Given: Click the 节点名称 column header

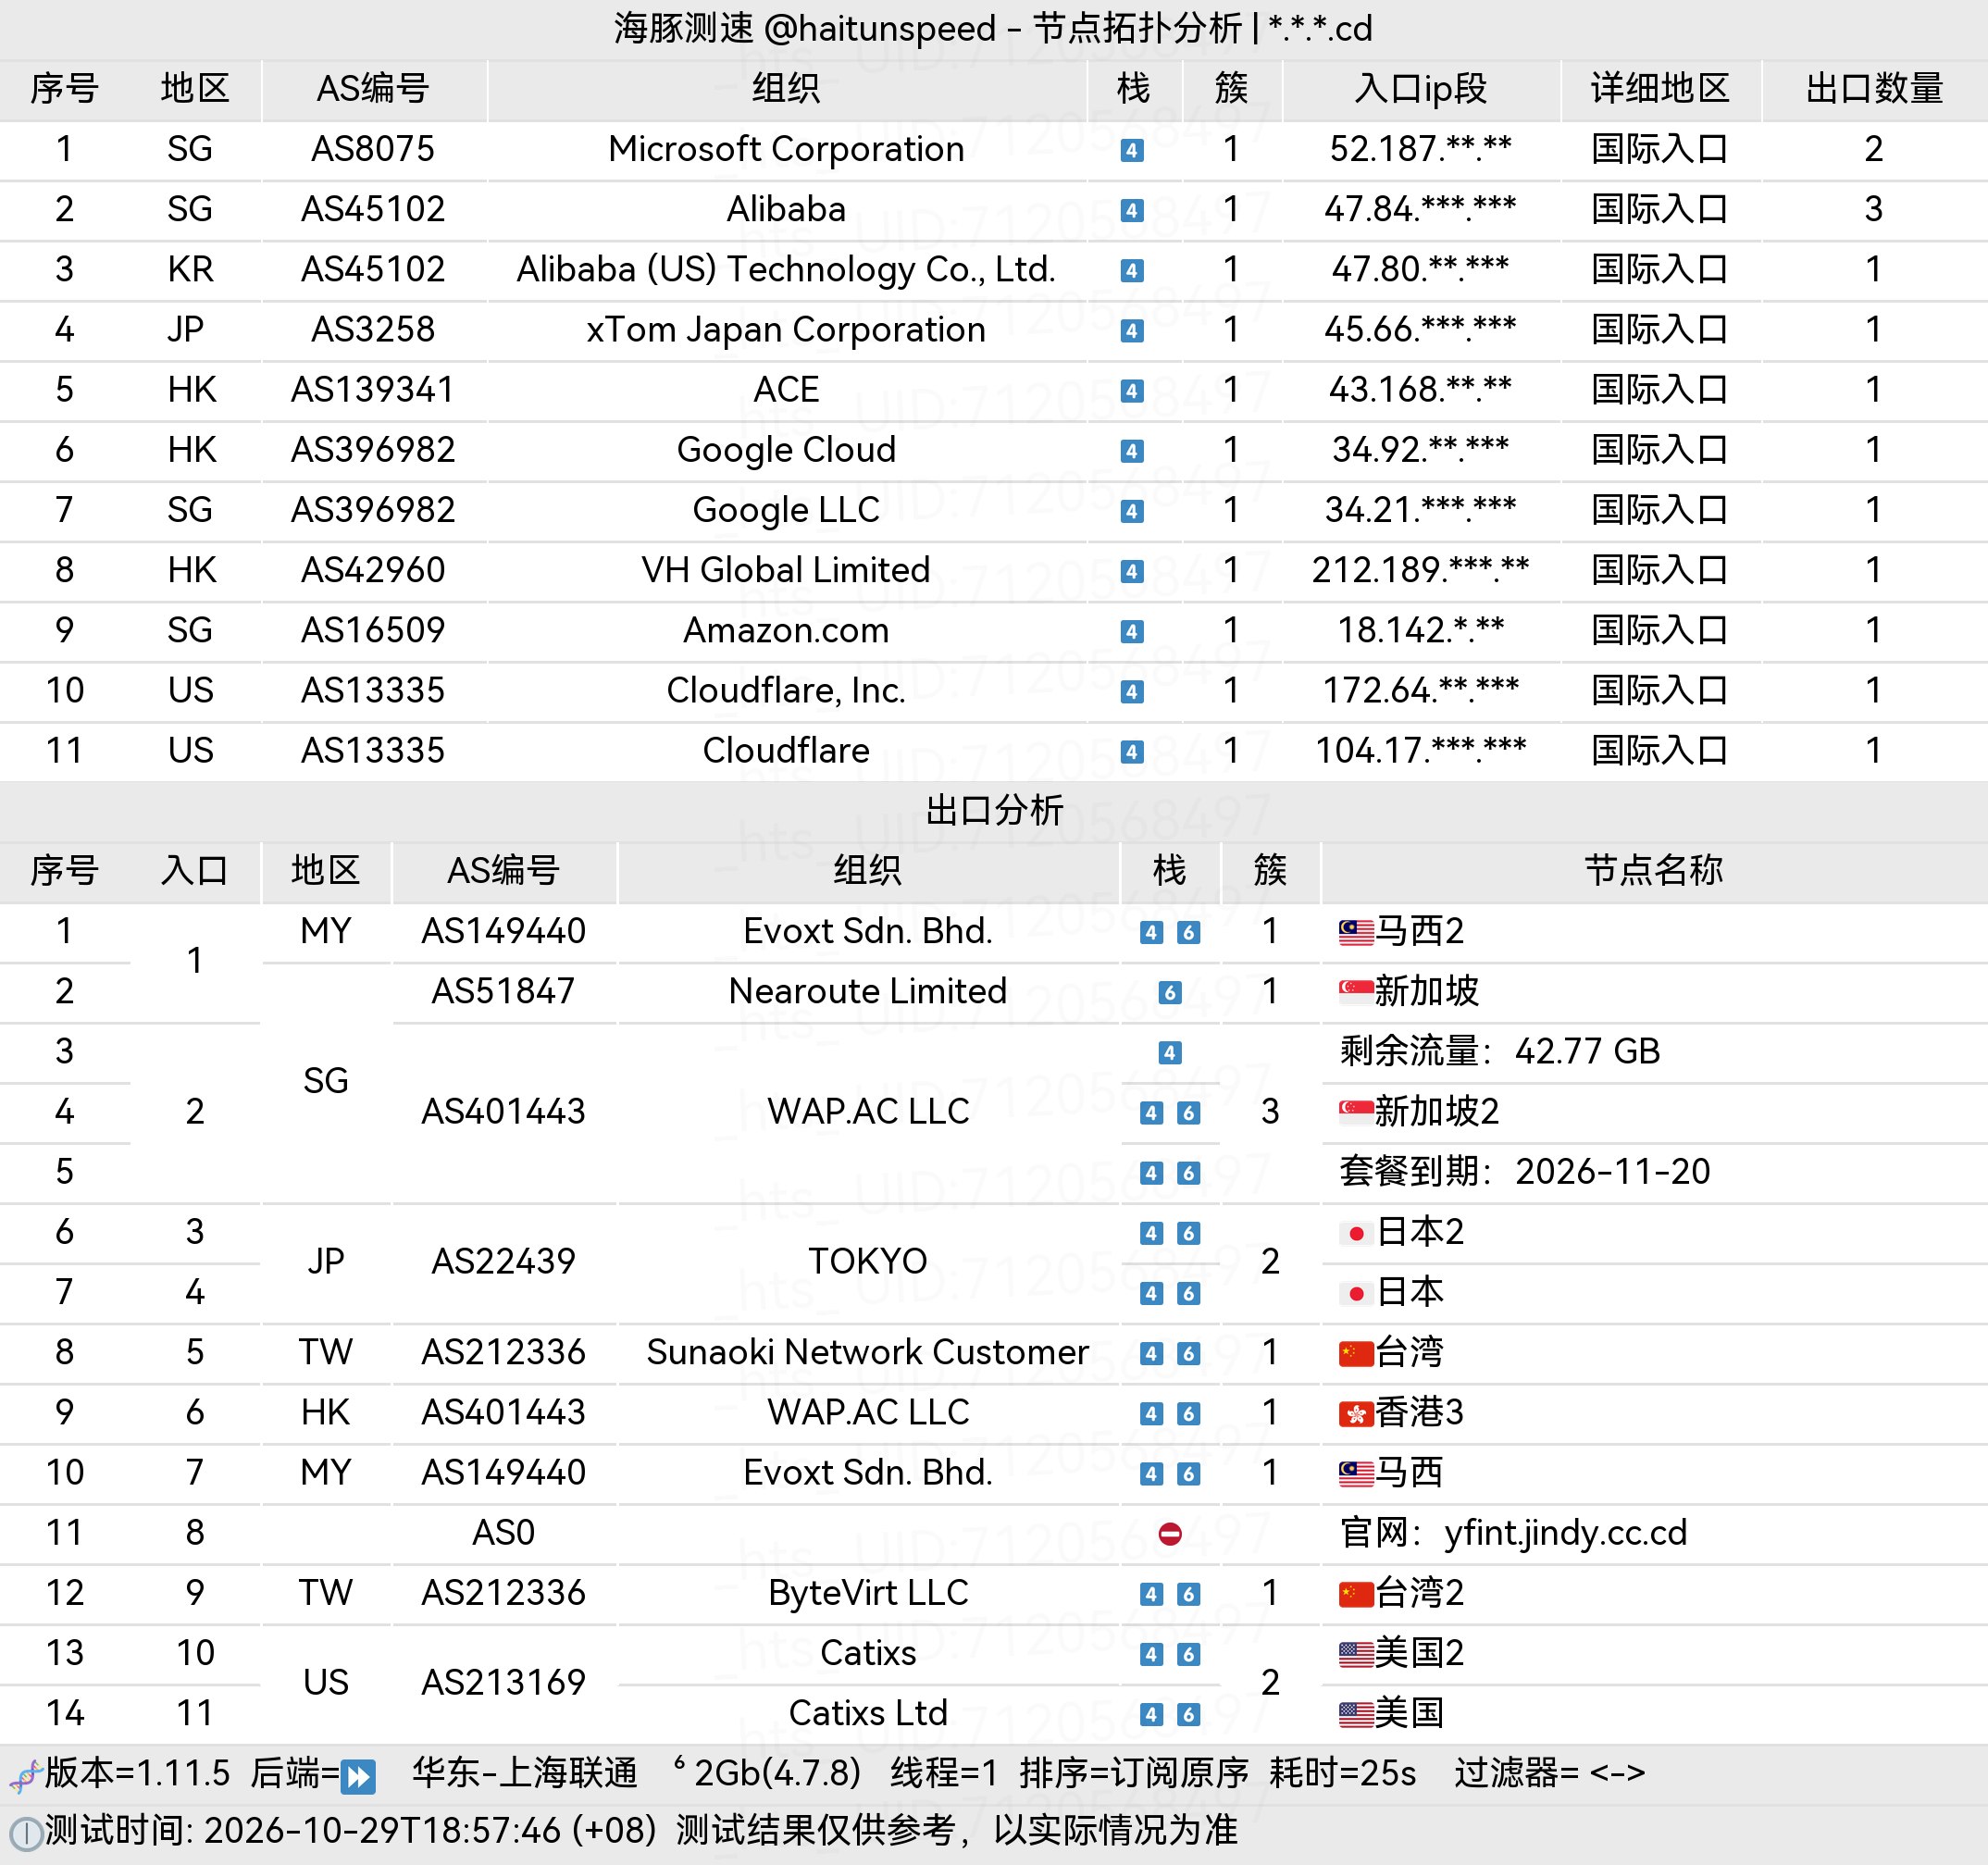Looking at the screenshot, I should 1653,870.
